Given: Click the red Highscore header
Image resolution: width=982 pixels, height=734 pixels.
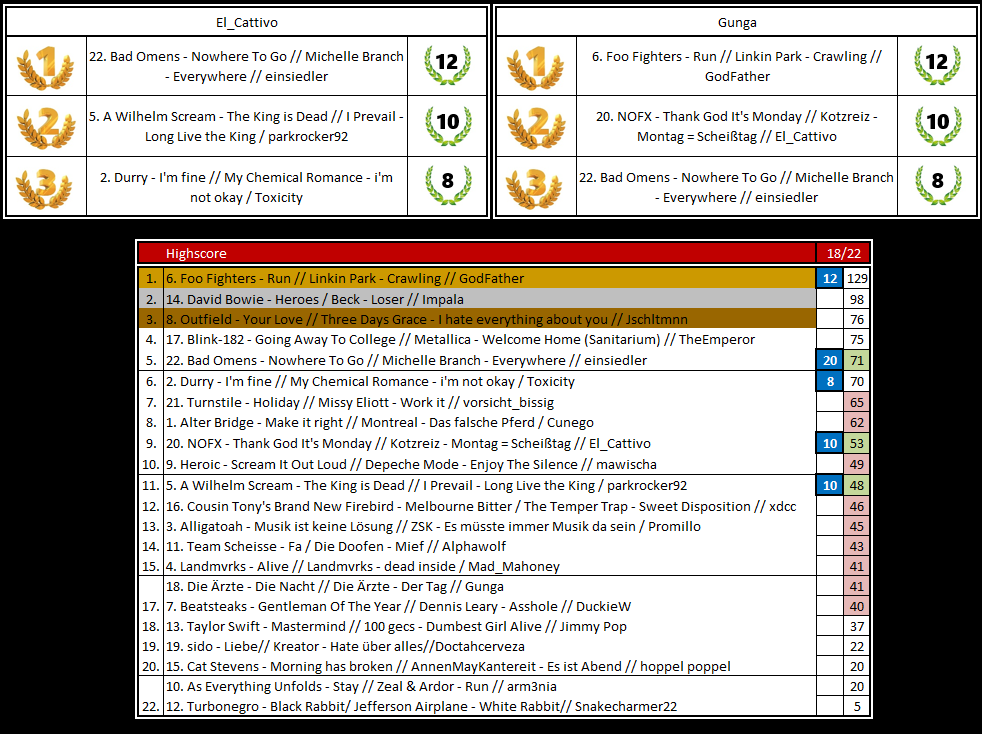Looking at the screenshot, I should [477, 253].
